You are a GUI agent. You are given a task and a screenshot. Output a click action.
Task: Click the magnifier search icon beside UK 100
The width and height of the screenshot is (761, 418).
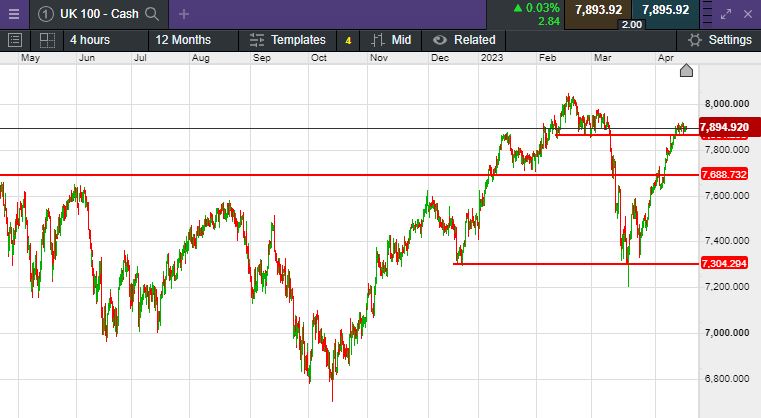(152, 14)
